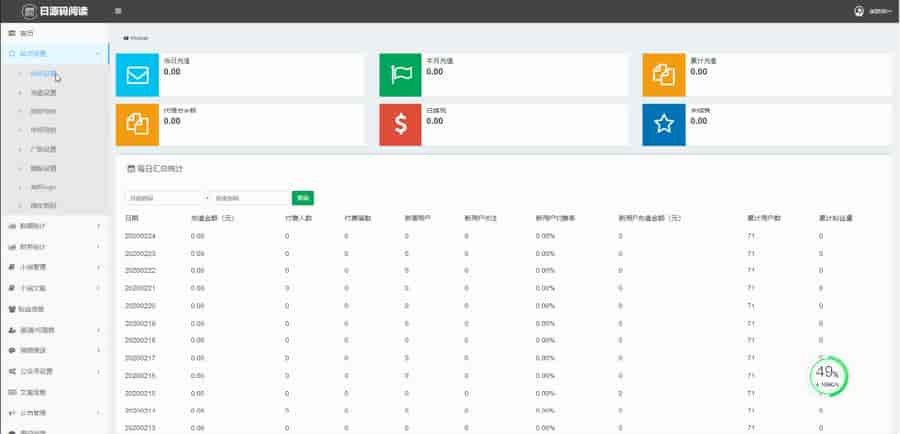Click the start date input field
Viewport: 900px width, 434px height.
[x=163, y=198]
